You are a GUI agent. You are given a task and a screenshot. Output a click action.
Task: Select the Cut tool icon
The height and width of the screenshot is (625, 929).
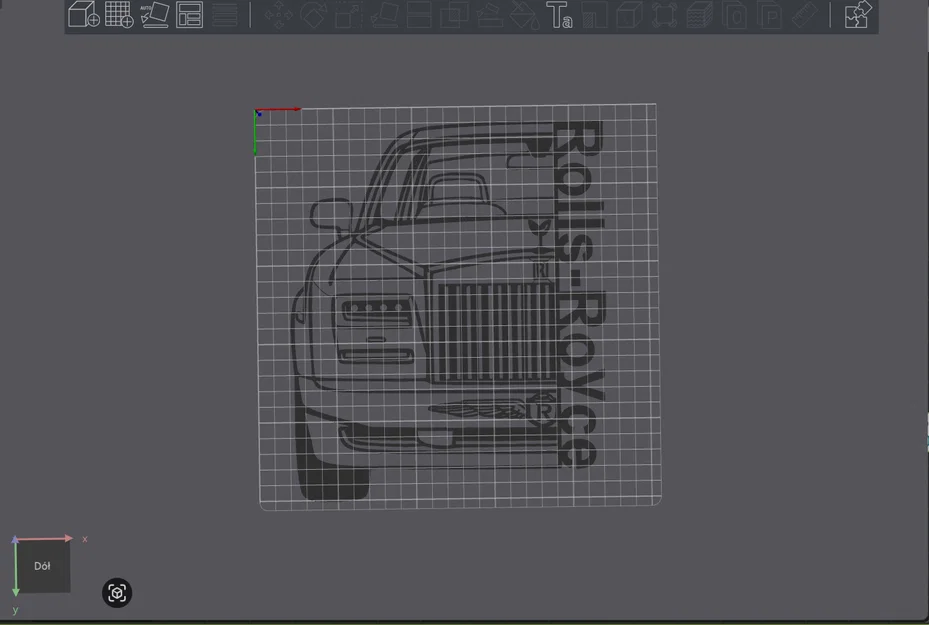coord(419,15)
